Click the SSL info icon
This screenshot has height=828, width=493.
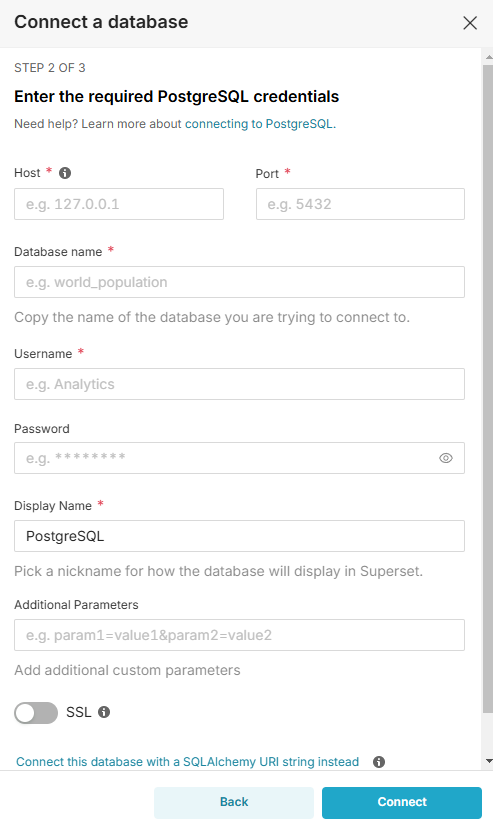click(105, 712)
